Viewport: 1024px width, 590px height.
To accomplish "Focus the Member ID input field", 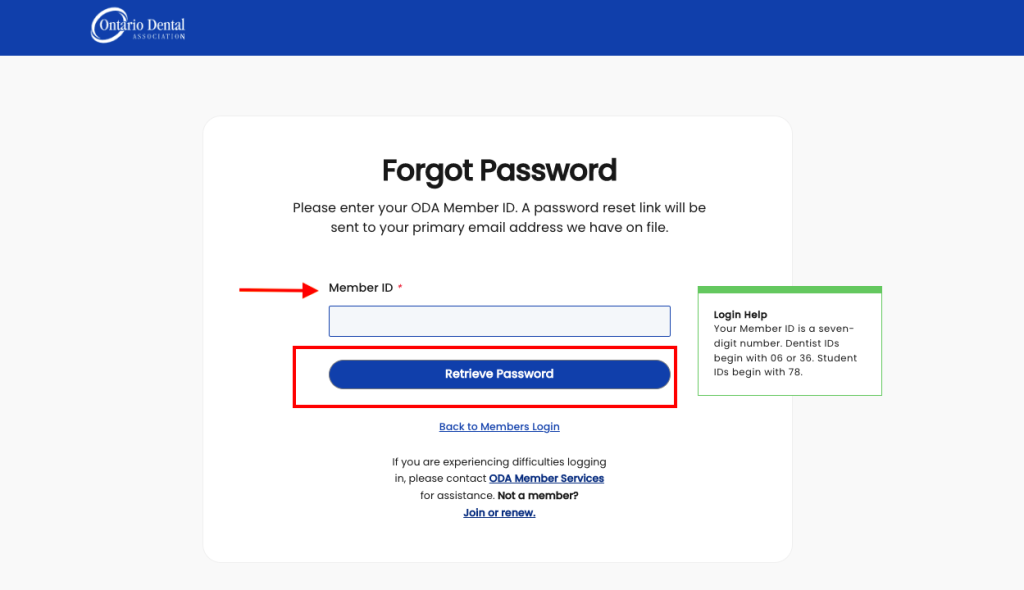I will [499, 321].
